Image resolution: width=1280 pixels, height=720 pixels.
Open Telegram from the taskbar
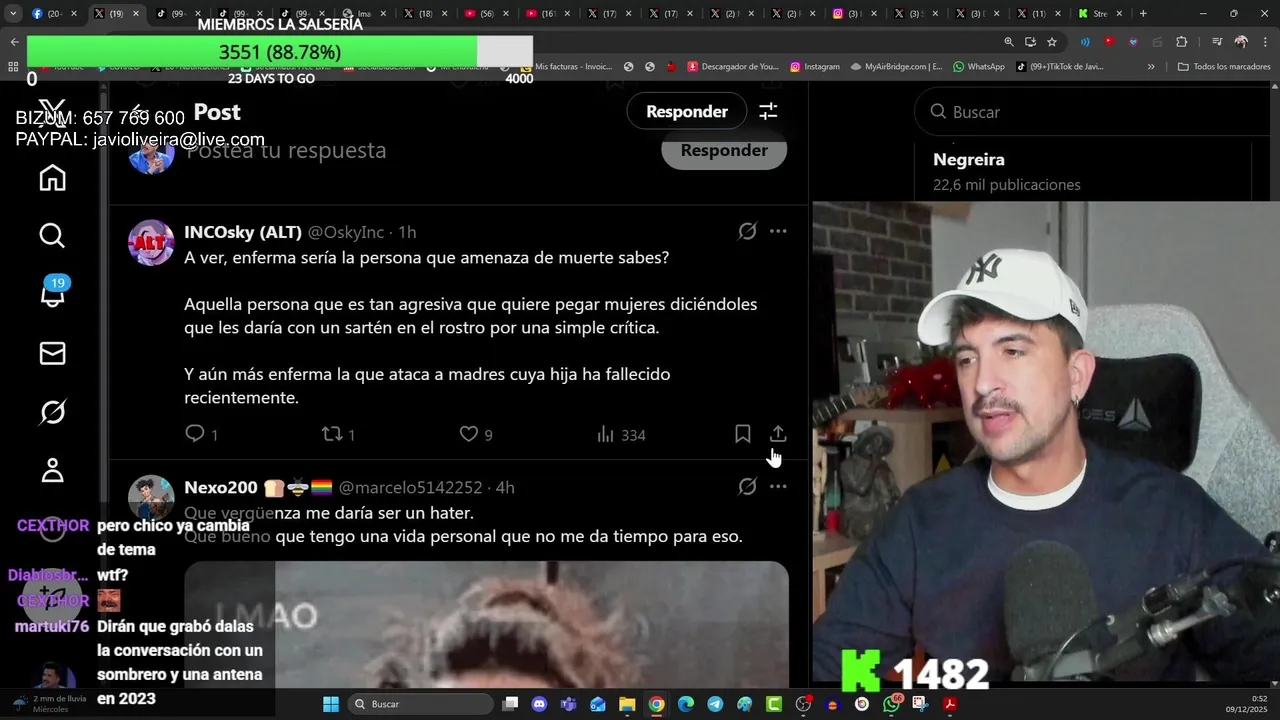click(x=715, y=704)
